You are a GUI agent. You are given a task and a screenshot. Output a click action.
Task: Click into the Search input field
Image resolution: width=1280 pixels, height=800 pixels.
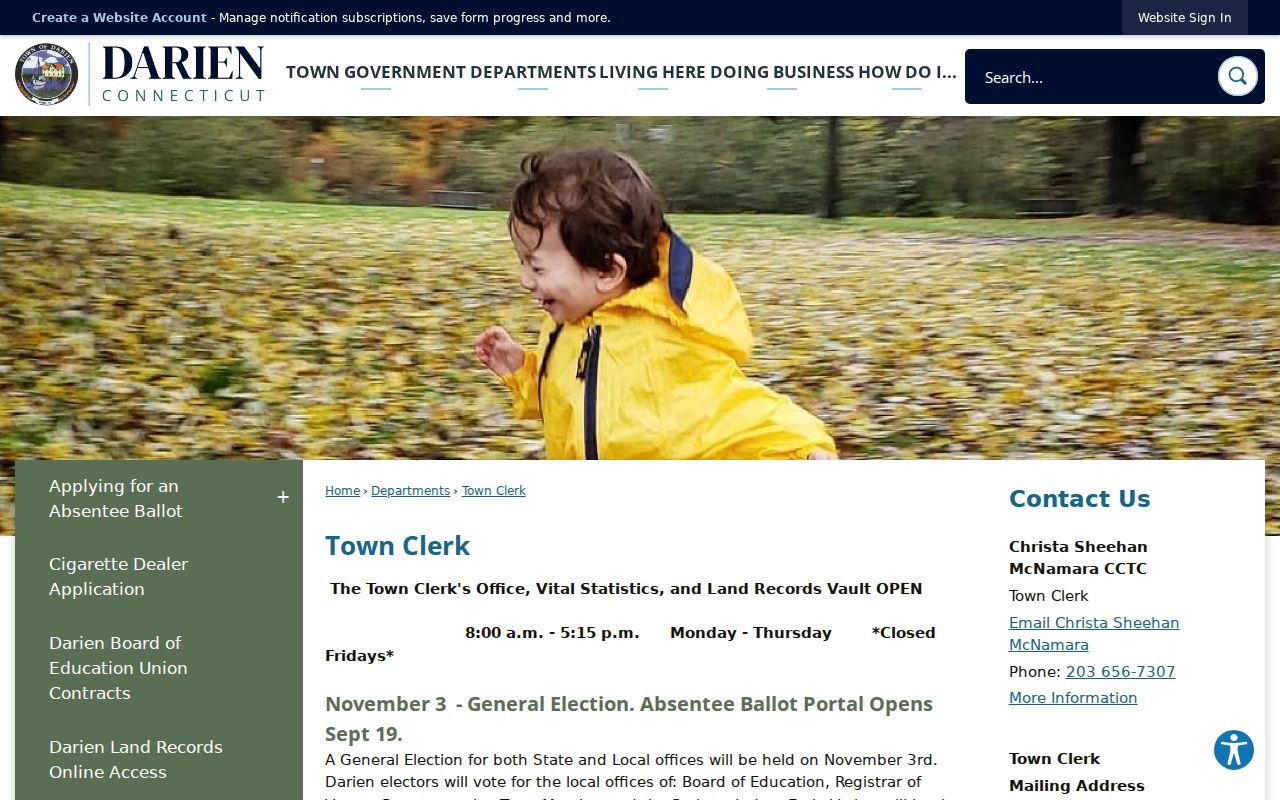click(1092, 77)
